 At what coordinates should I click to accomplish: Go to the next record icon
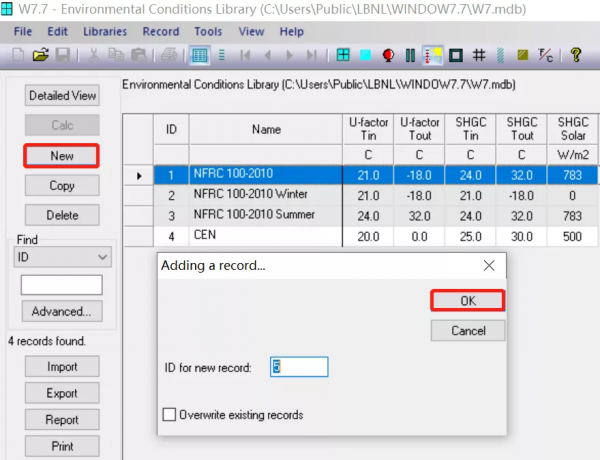[289, 55]
